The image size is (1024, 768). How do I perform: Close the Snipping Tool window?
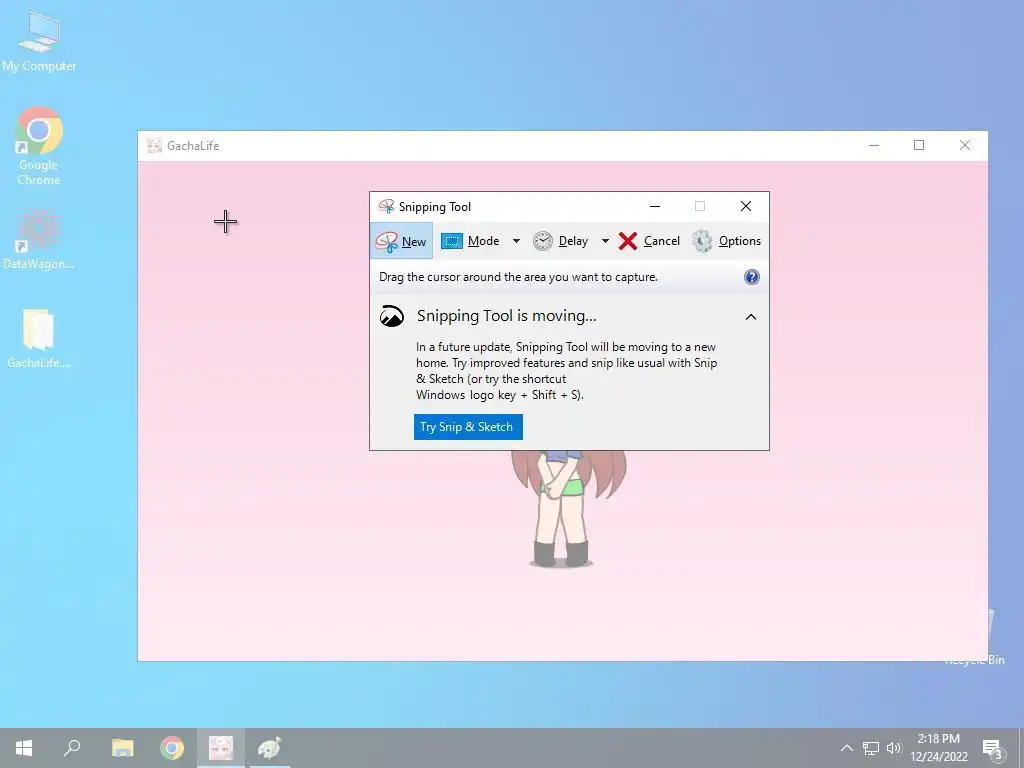coord(746,206)
